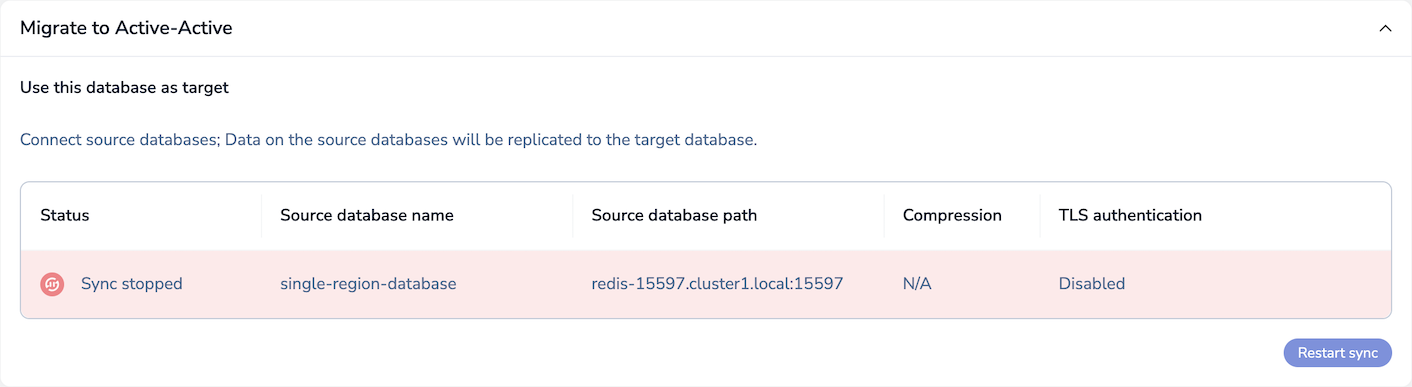Click the N/A compression value

917,284
